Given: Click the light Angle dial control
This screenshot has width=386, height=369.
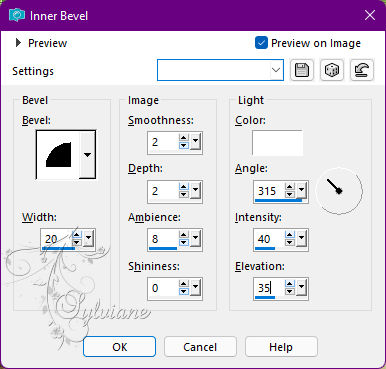Looking at the screenshot, I should pos(339,191).
